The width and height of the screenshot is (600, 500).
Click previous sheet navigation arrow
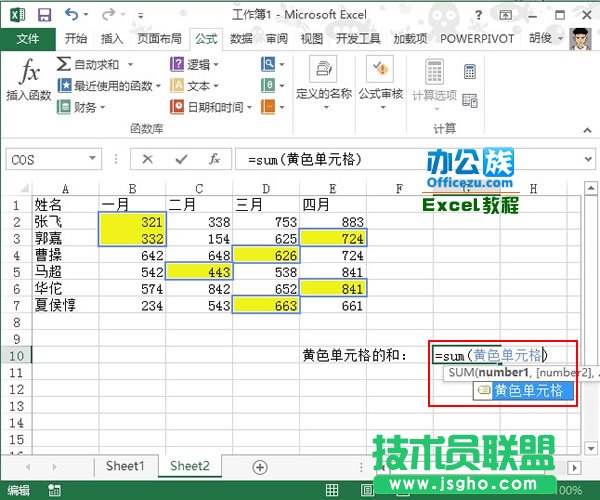28,467
